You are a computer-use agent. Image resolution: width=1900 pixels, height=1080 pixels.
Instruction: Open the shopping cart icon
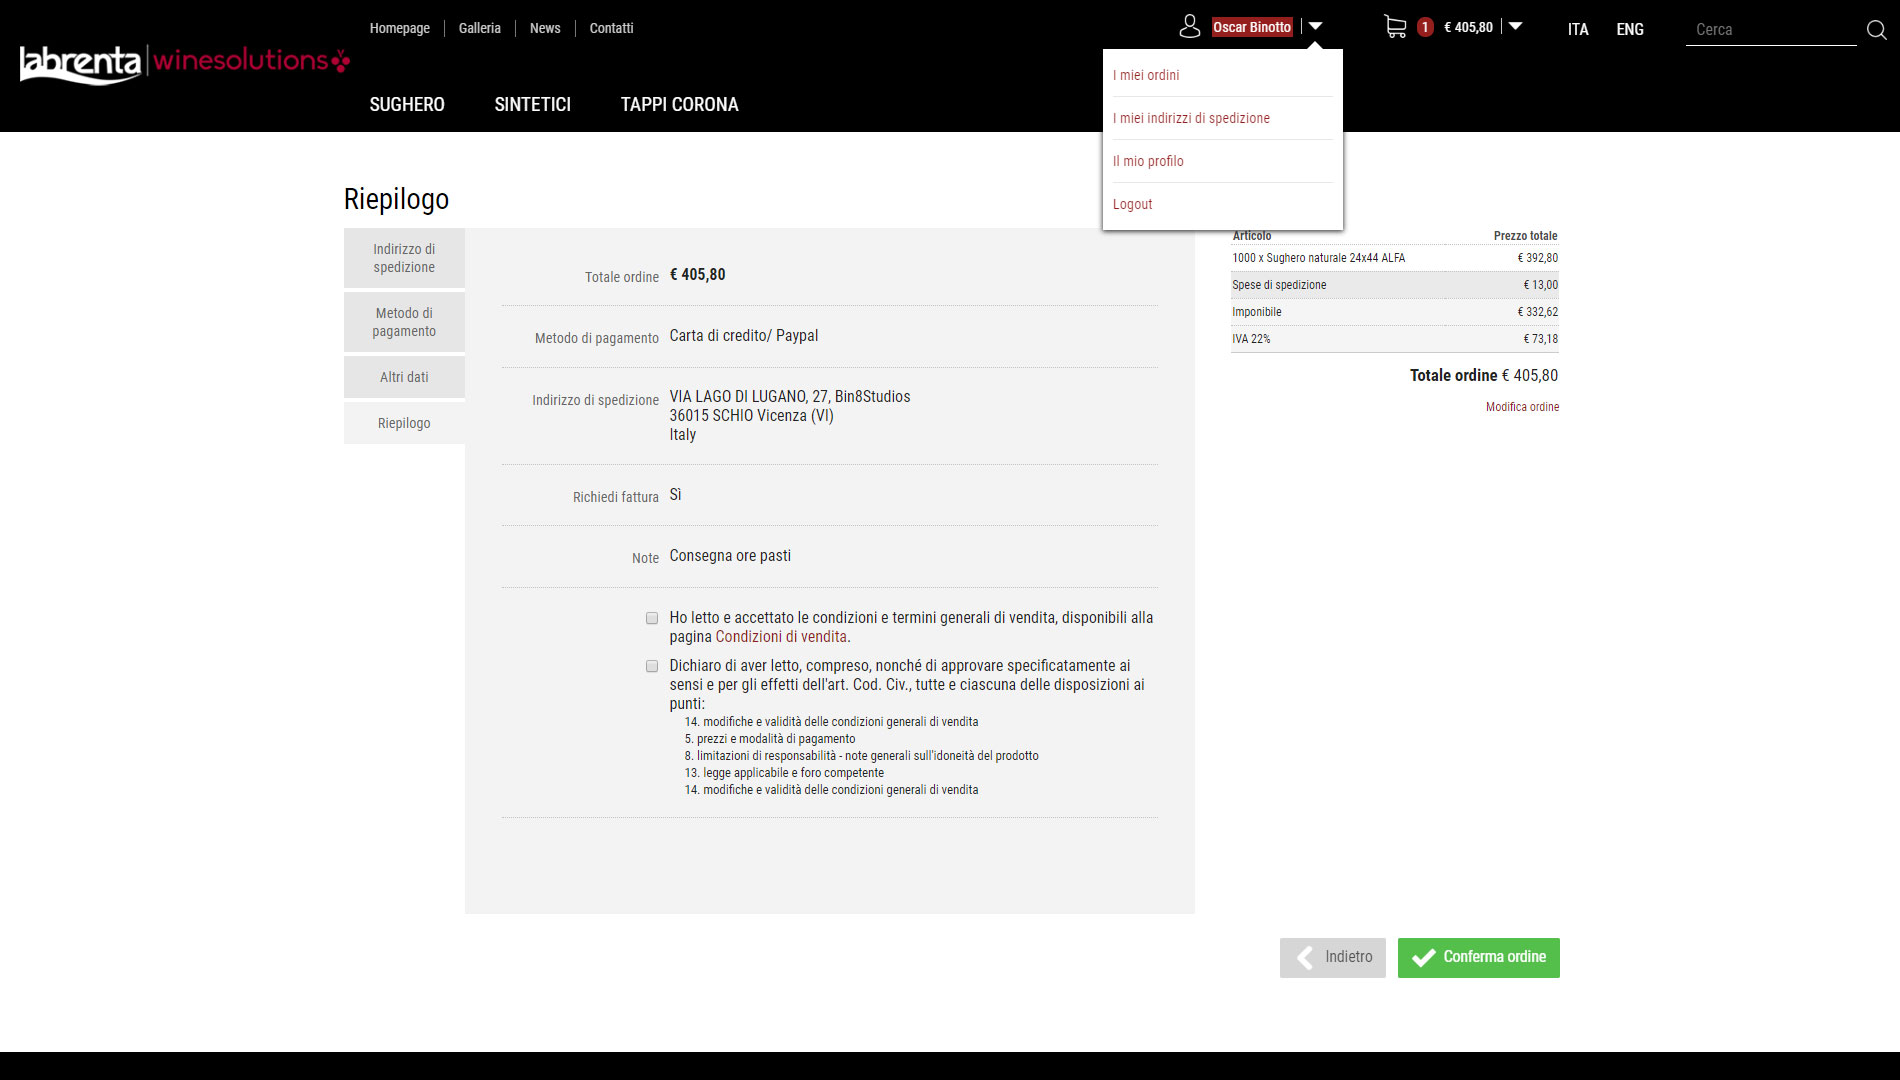1395,27
